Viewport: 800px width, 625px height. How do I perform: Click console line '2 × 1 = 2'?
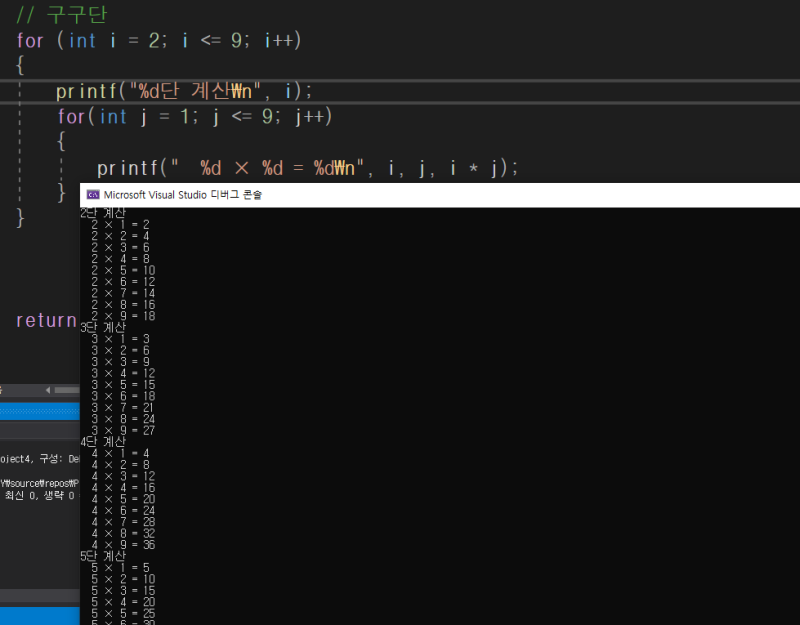(x=120, y=224)
